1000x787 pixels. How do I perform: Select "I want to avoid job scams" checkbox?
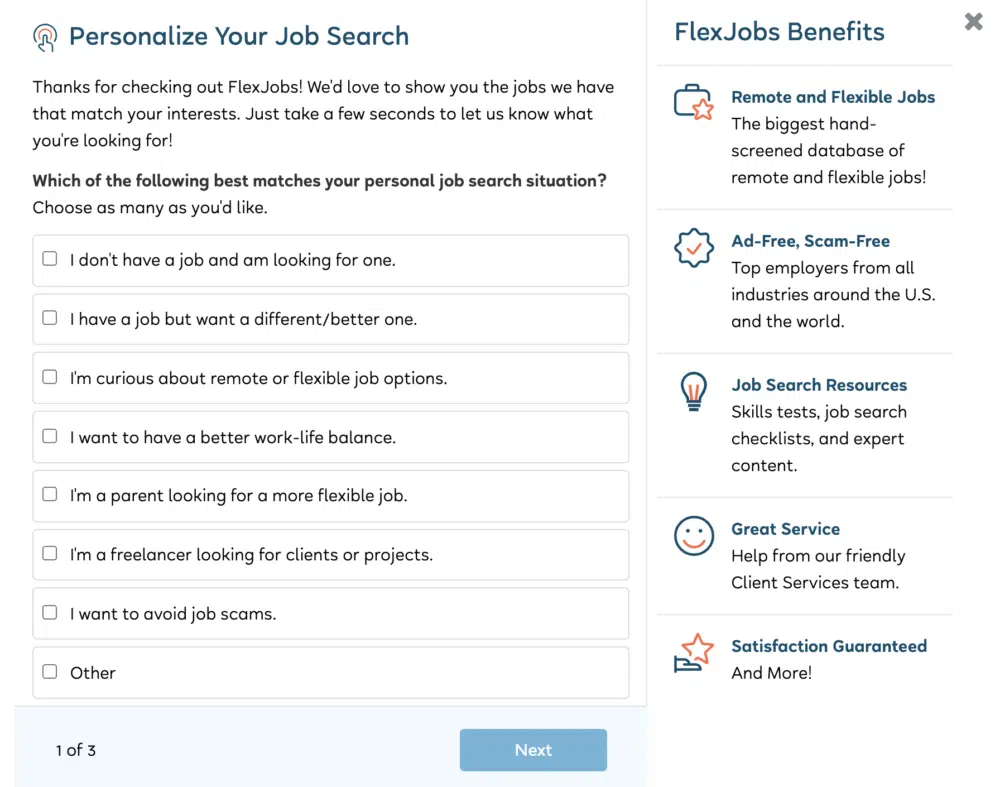point(50,612)
